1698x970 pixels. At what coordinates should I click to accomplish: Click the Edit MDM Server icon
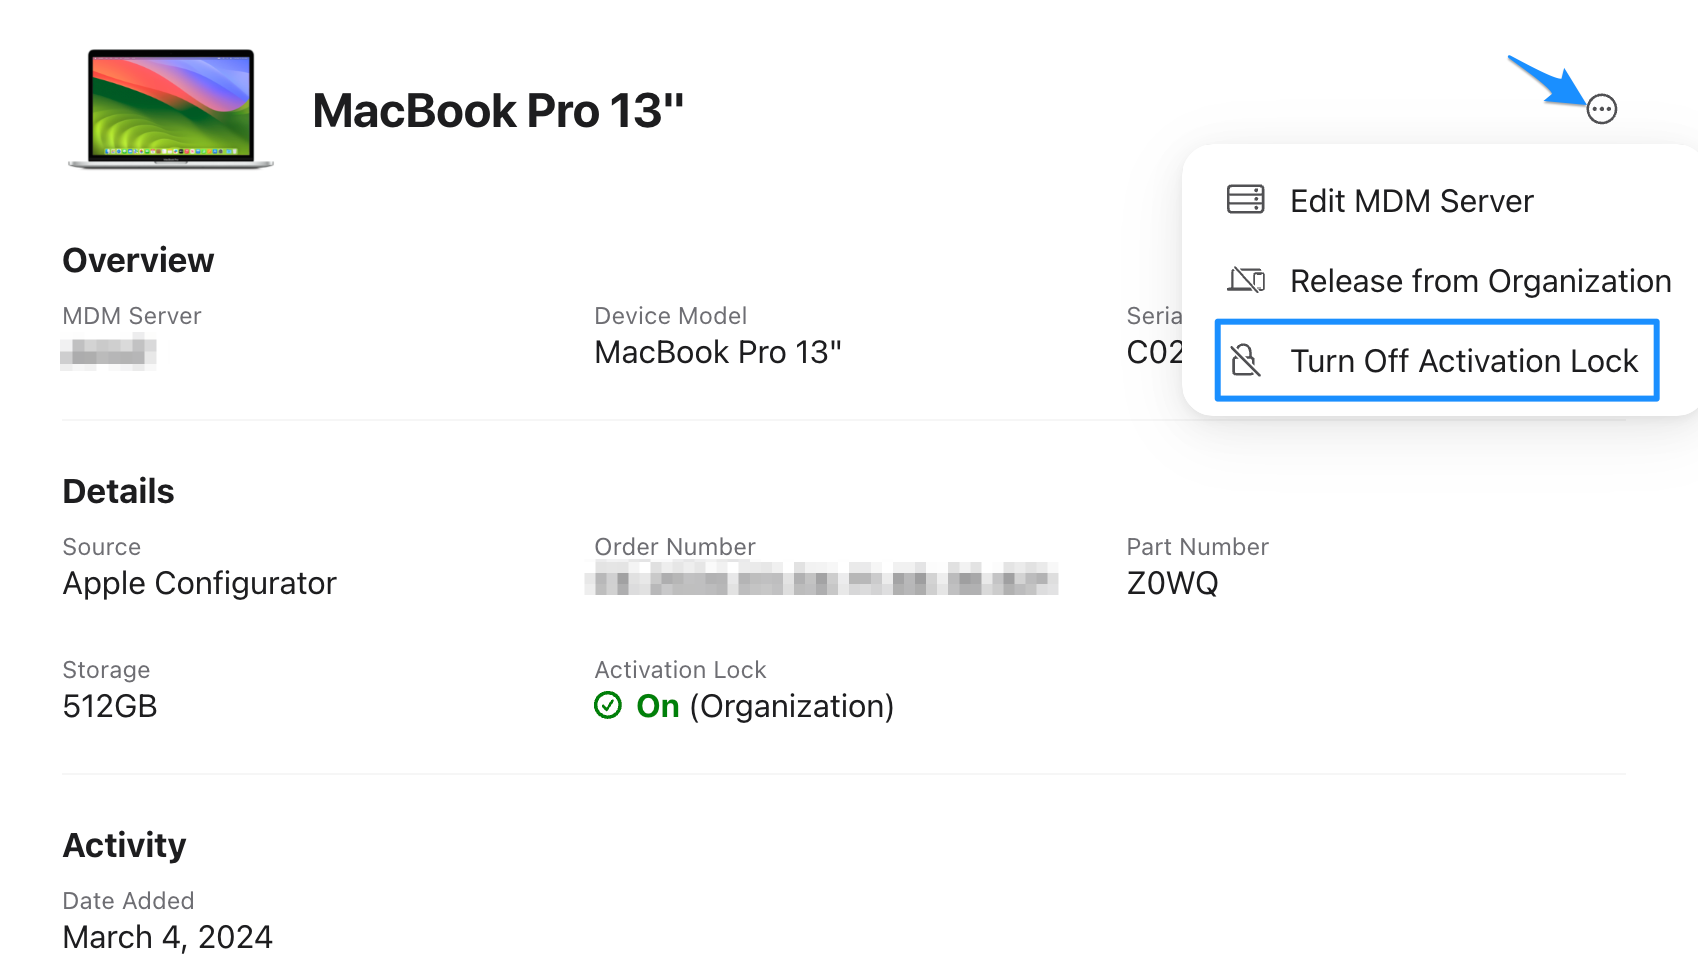pos(1245,200)
